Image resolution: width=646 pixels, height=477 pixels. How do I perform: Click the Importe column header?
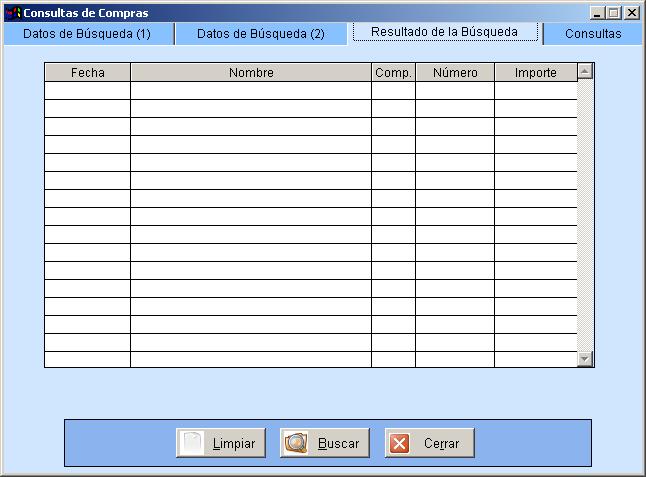pyautogui.click(x=535, y=73)
